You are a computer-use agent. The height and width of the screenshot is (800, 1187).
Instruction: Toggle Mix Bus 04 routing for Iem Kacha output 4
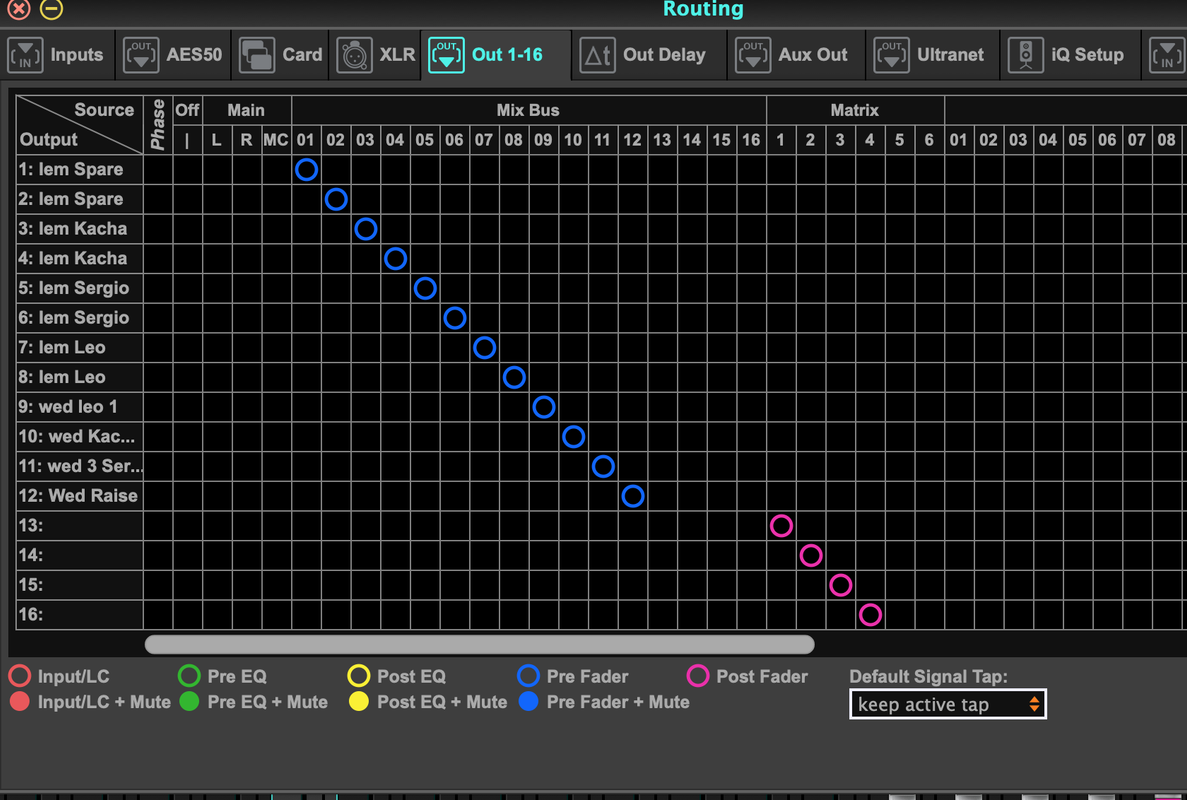[395, 259]
